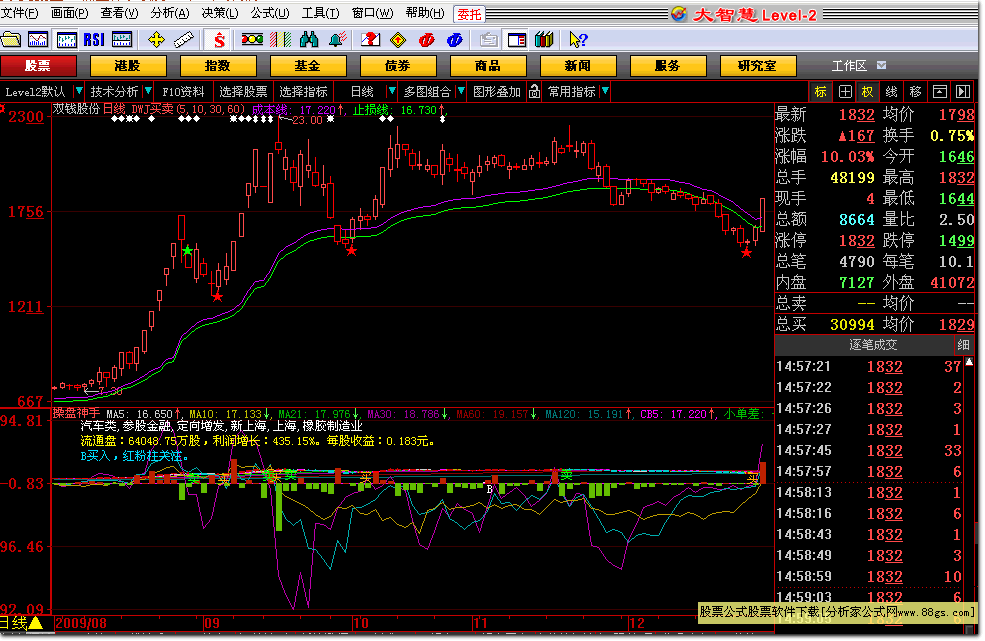Viewport: 985px width, 641px height.
Task: Click the red question mark chart icon
Action: [x=370, y=40]
